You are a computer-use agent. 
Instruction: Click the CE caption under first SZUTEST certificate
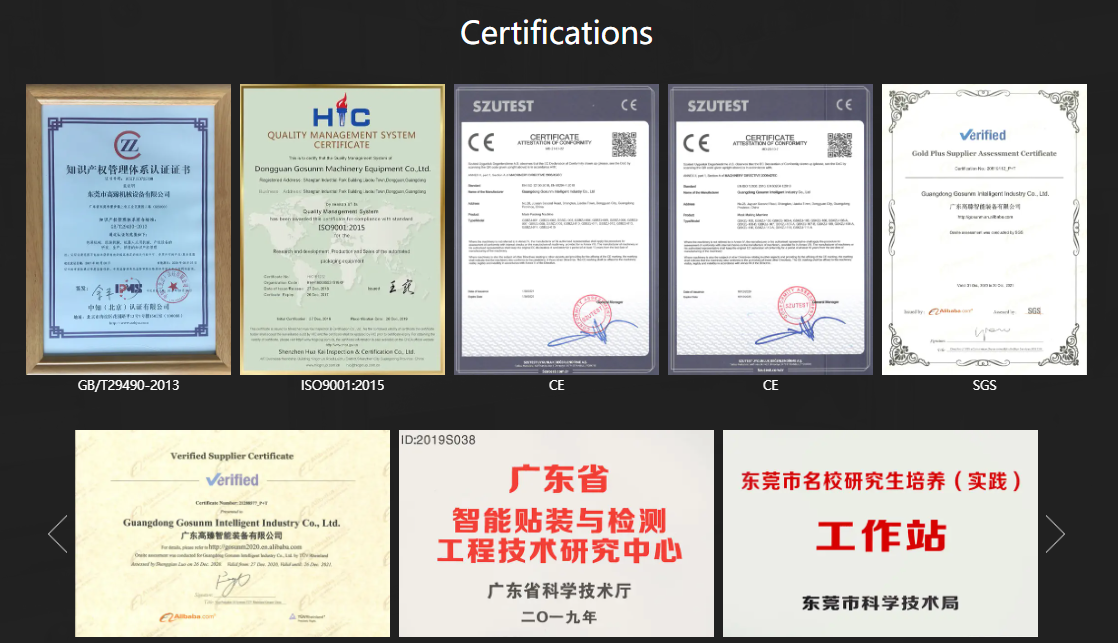556,385
